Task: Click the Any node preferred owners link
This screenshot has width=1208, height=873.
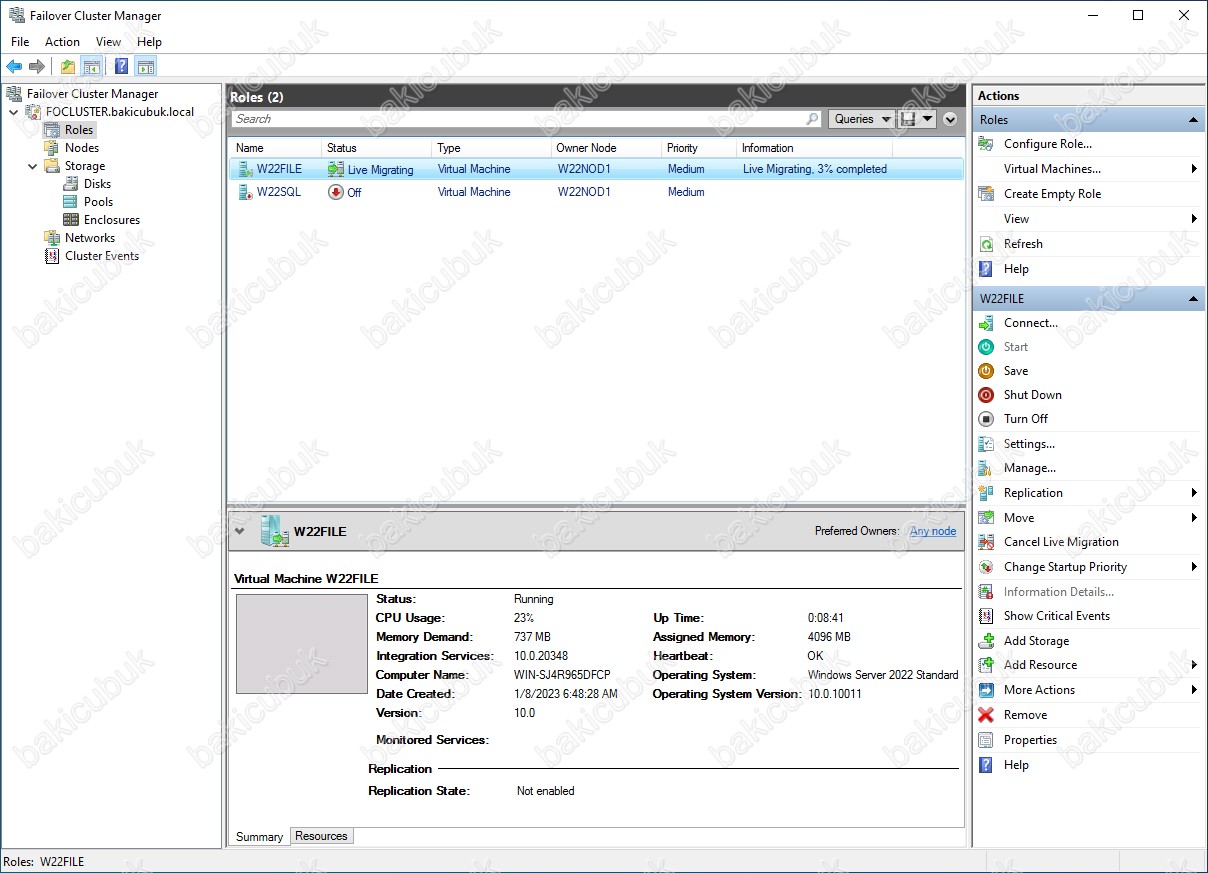Action: pos(933,531)
